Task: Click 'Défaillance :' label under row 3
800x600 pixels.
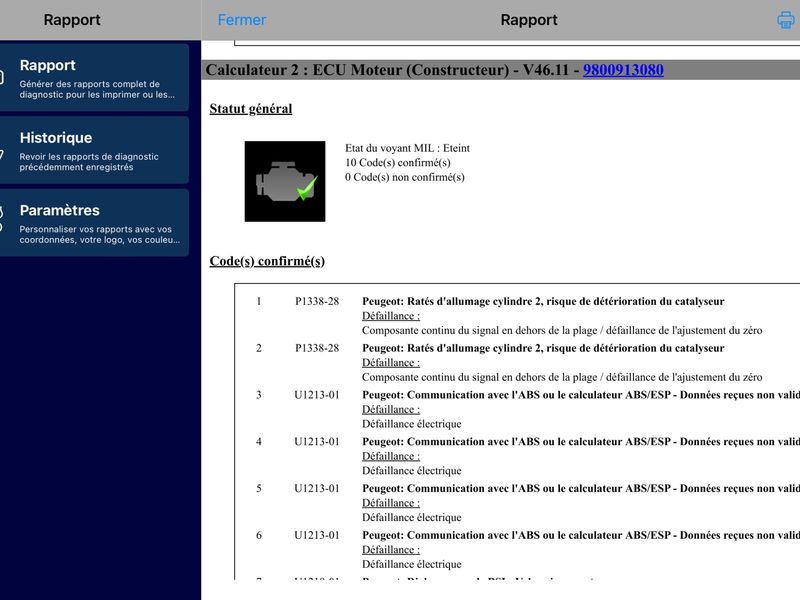Action: point(391,409)
